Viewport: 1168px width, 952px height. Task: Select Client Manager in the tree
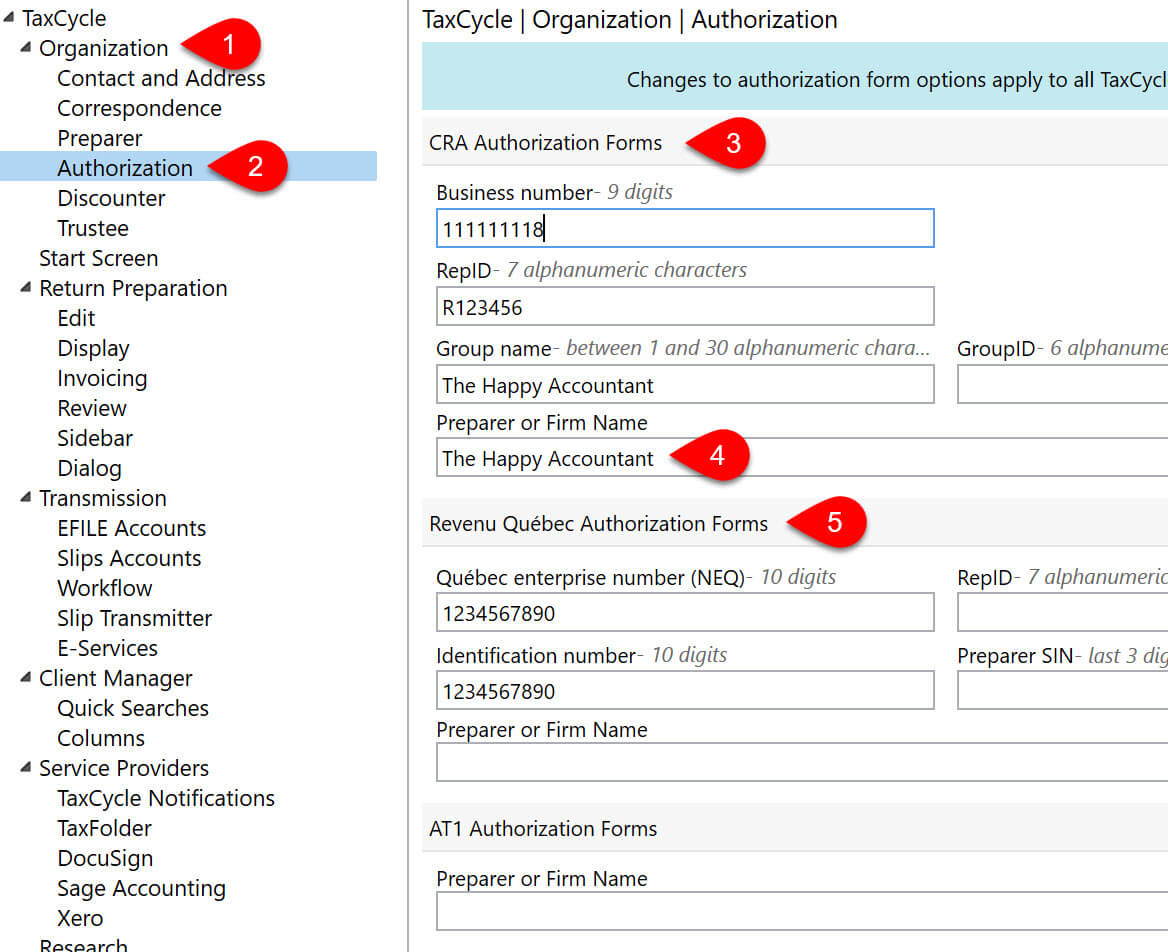tap(115, 679)
